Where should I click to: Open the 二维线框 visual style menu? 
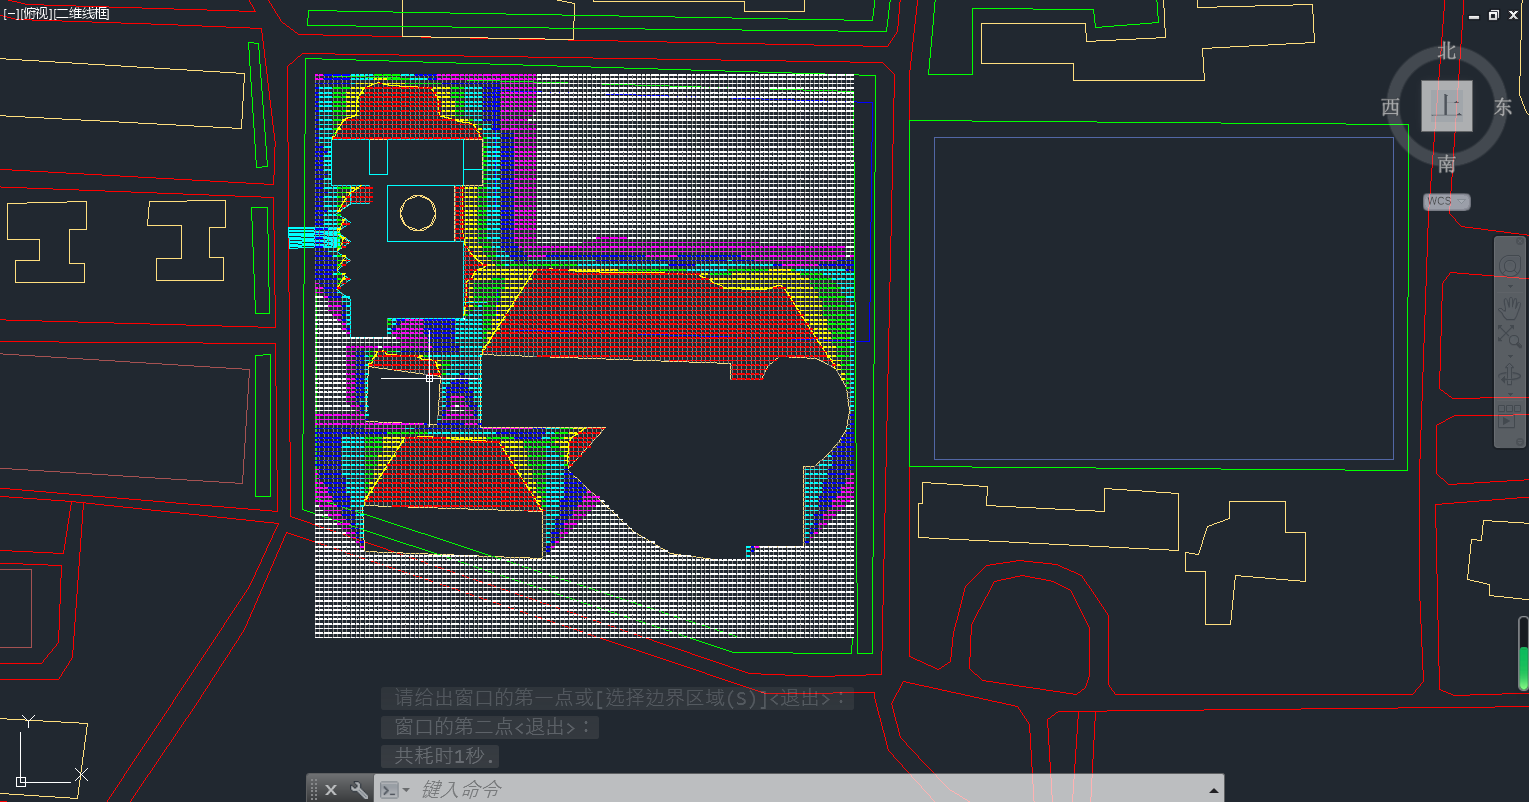click(x=81, y=14)
